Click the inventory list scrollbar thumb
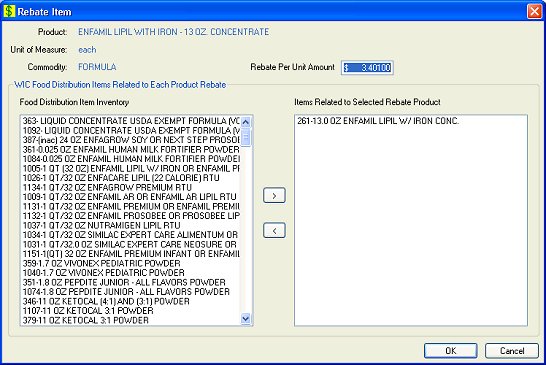The image size is (546, 365). pyautogui.click(x=246, y=137)
